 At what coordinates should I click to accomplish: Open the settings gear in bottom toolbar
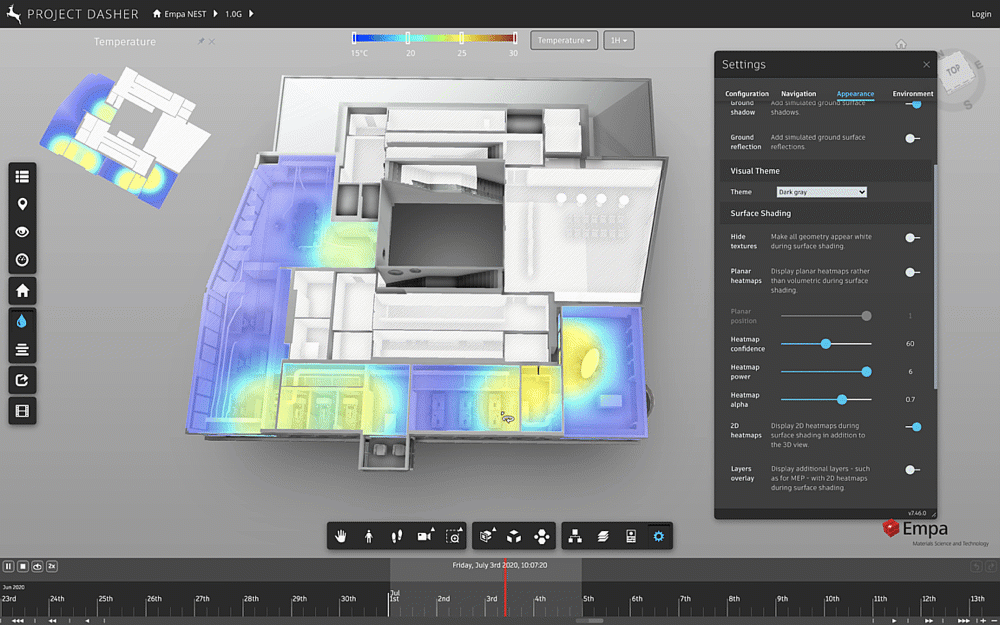658,536
